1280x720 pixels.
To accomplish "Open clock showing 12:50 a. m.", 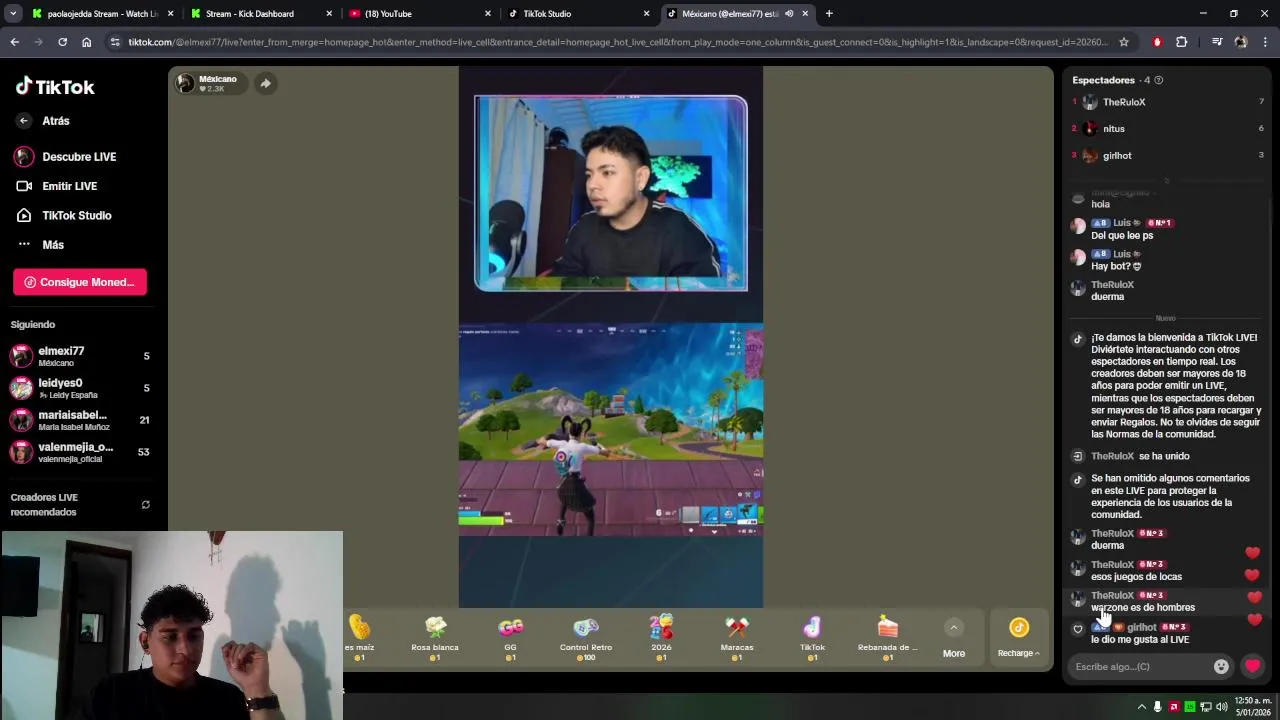I will (1253, 707).
